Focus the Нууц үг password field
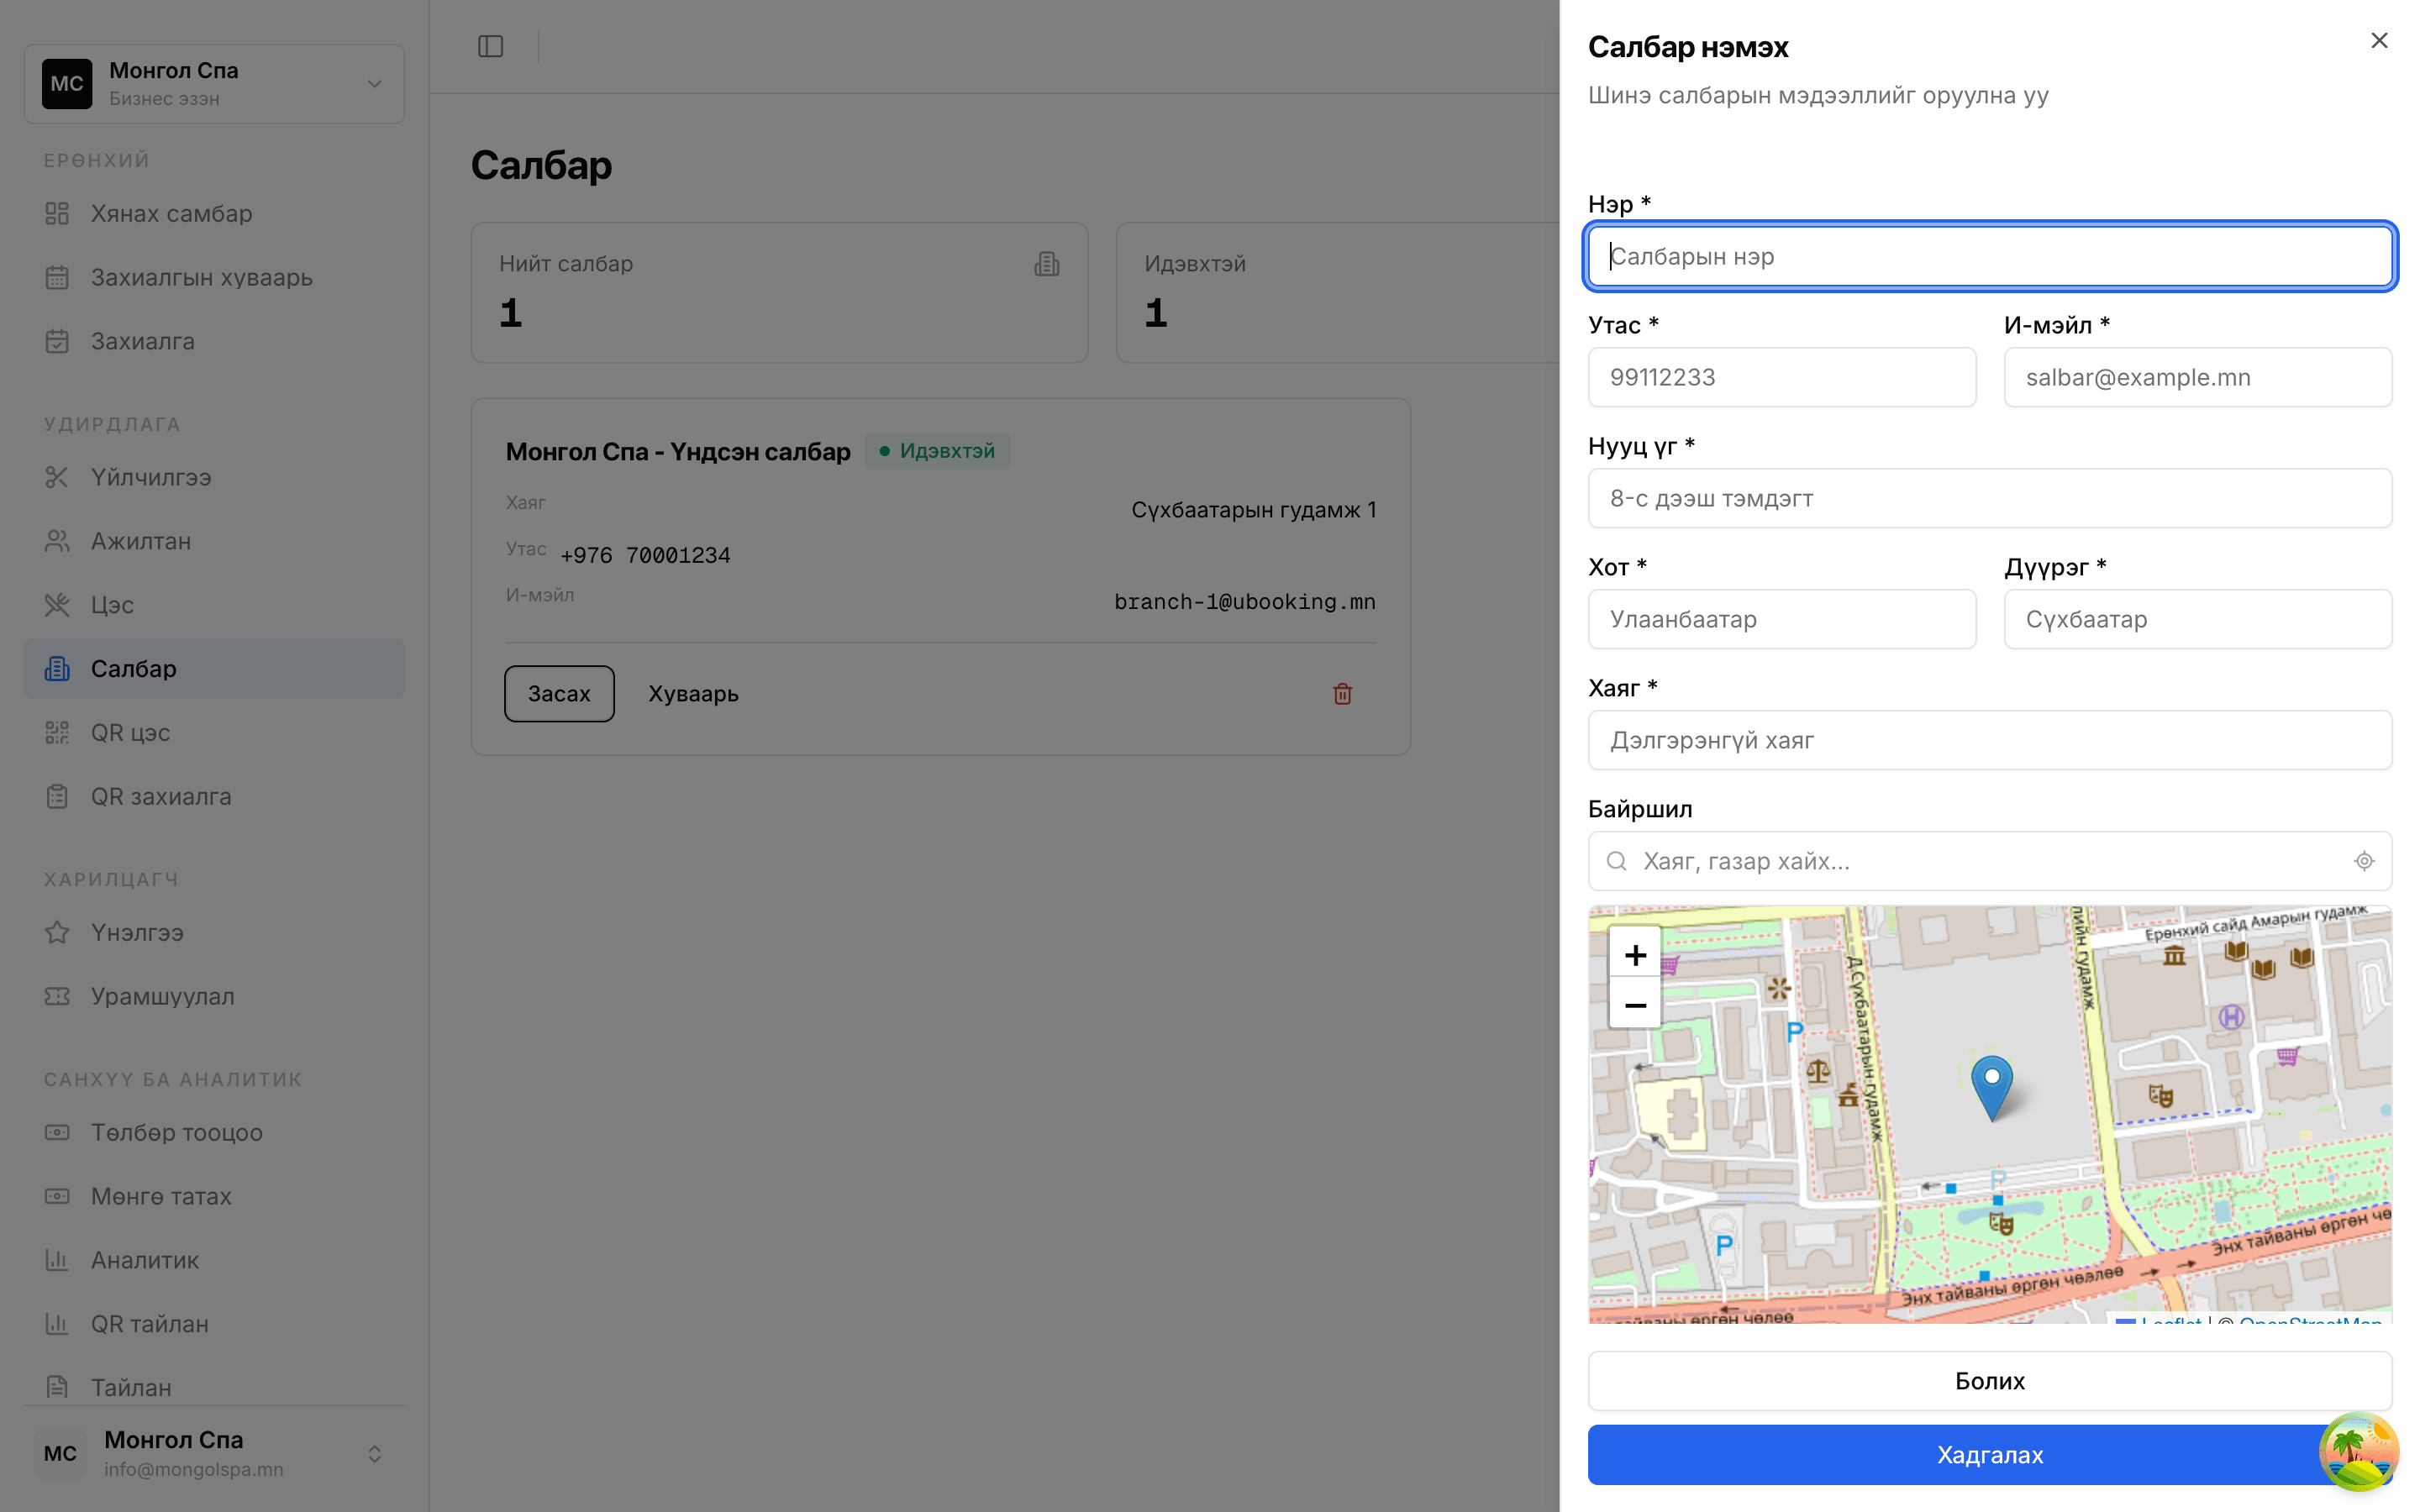 [x=1990, y=498]
